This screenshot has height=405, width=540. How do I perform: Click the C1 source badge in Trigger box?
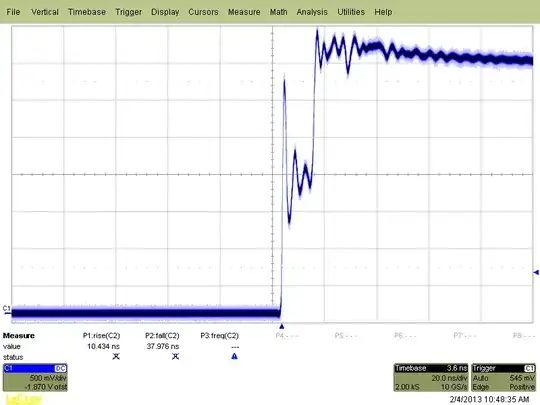coord(529,368)
